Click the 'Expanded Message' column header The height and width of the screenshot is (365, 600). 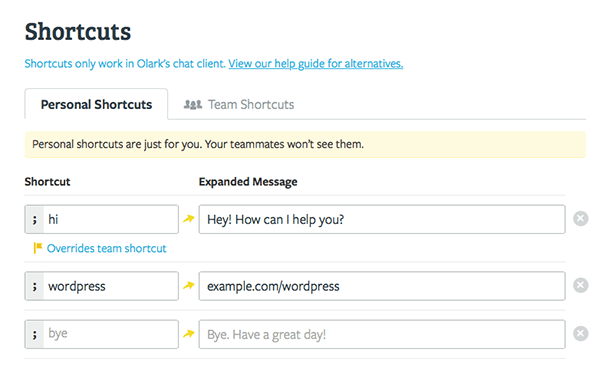coord(248,182)
